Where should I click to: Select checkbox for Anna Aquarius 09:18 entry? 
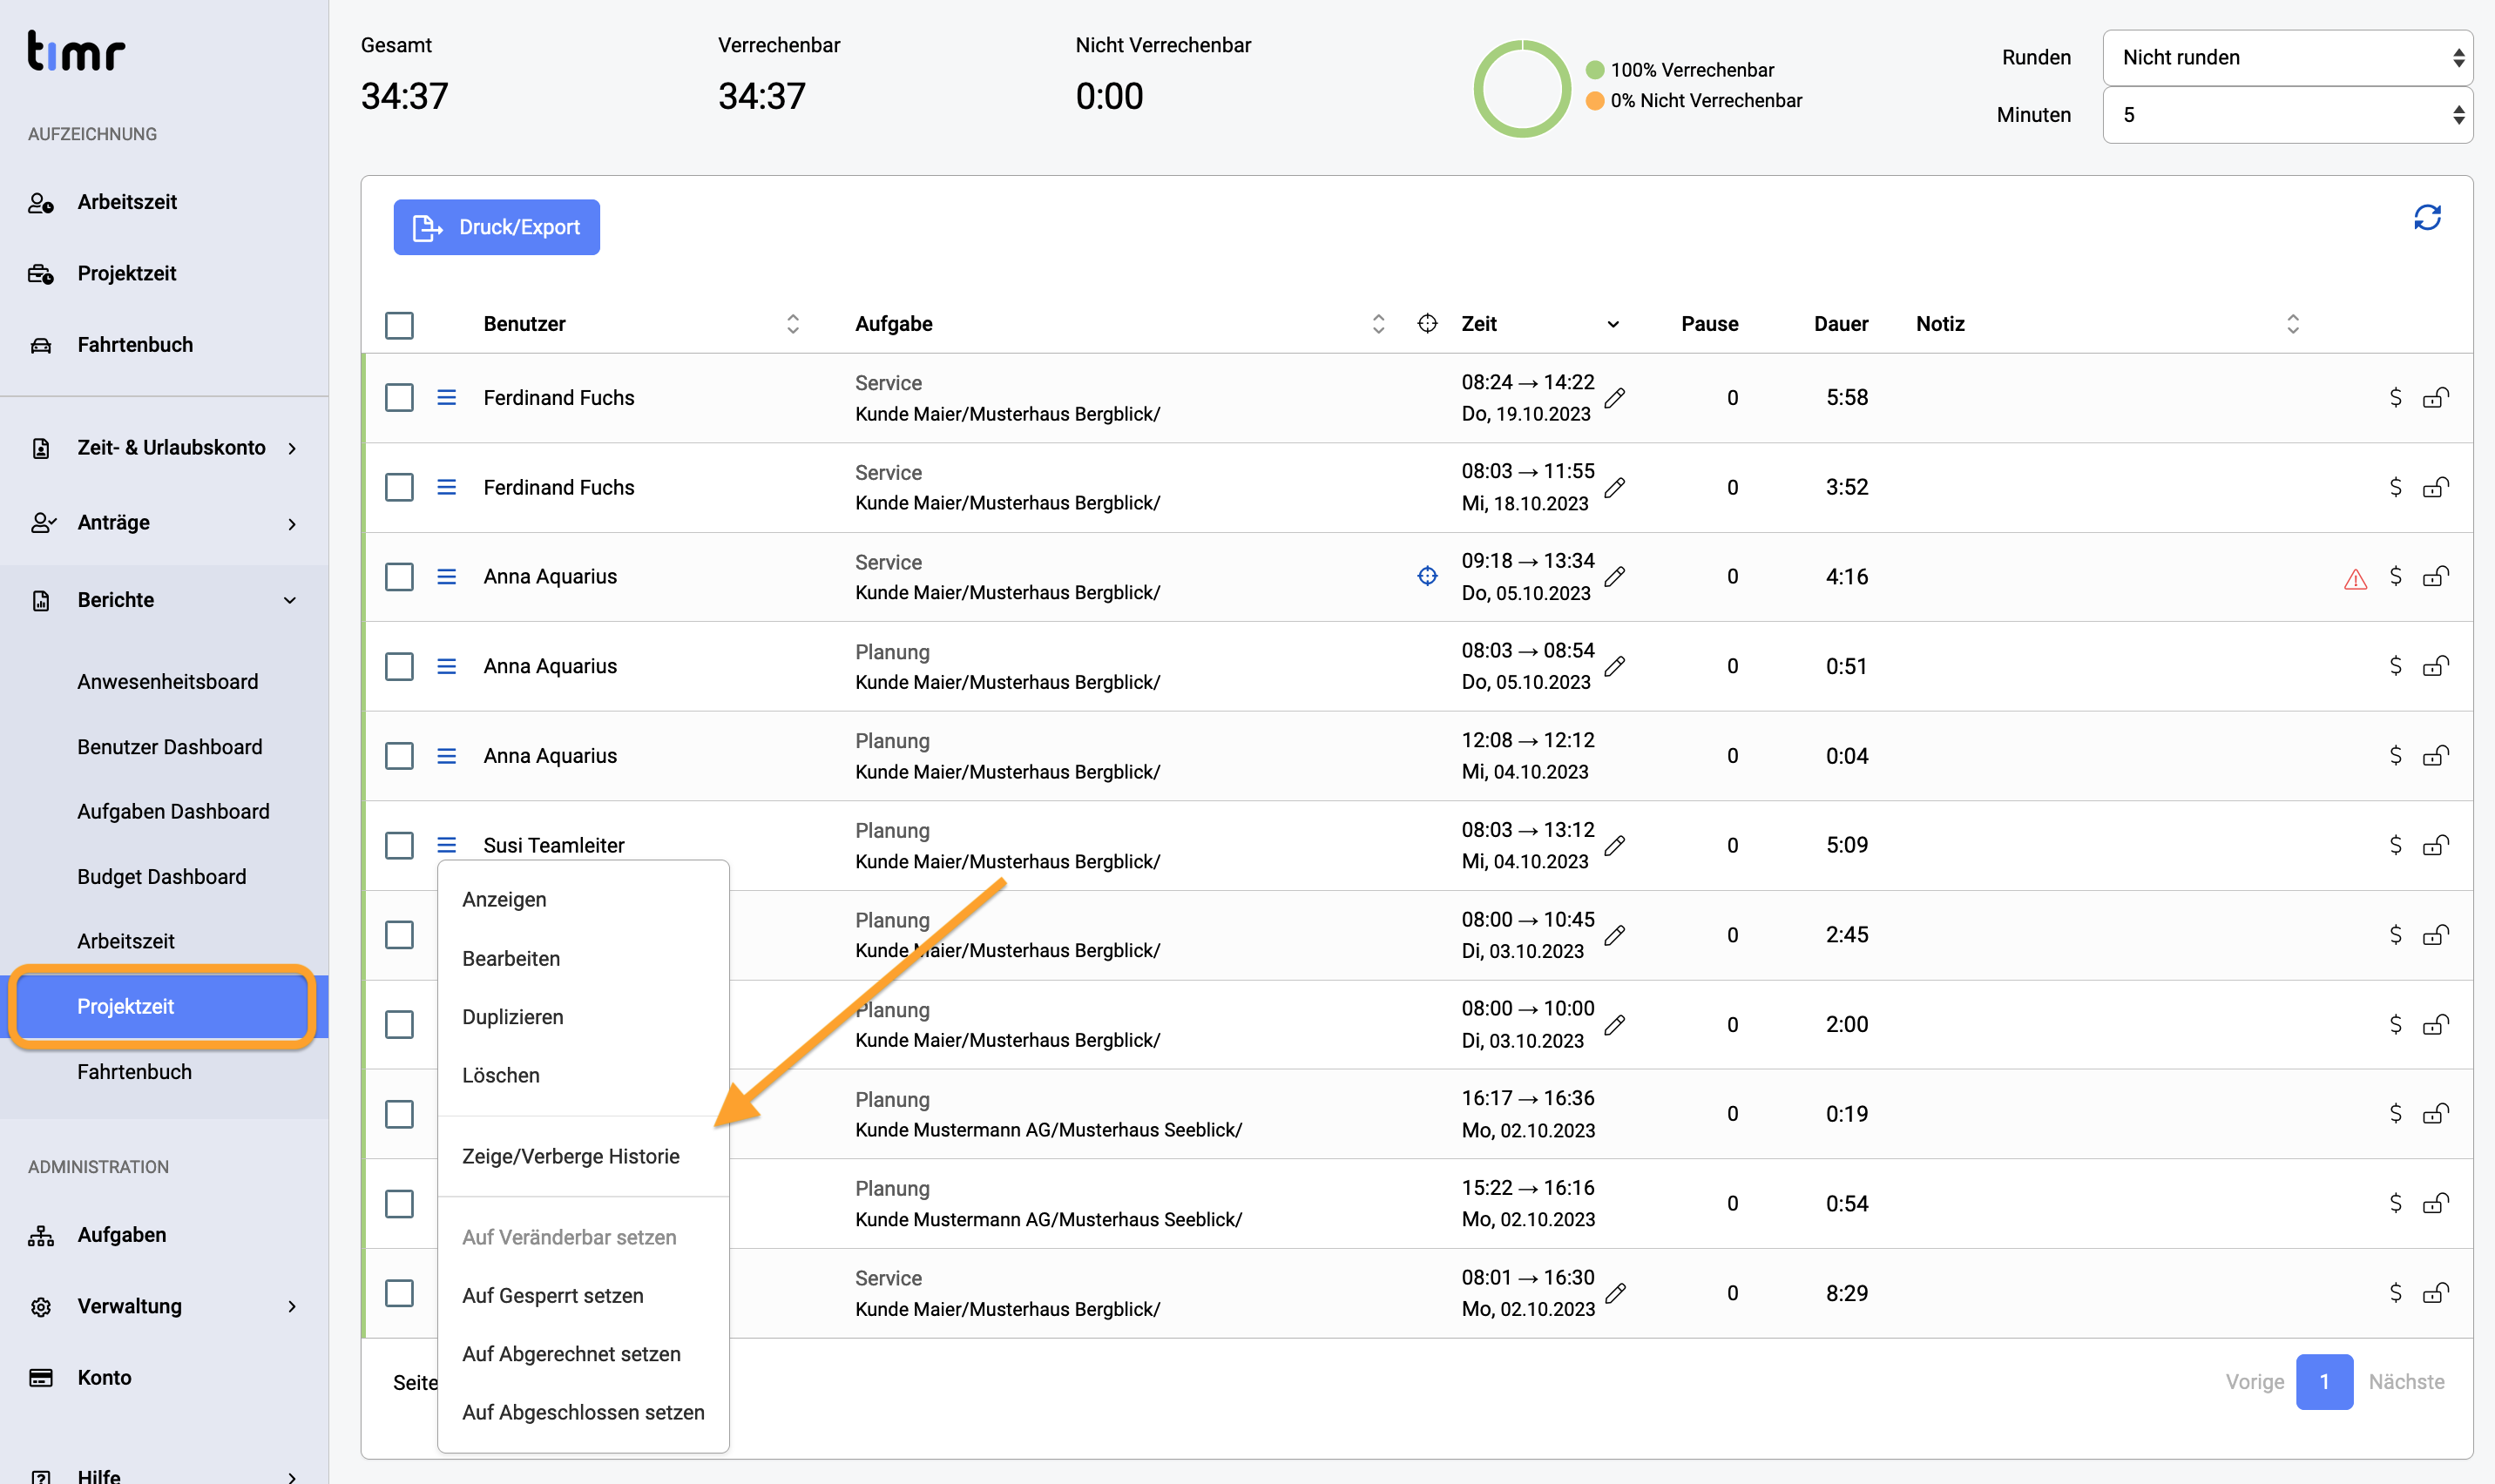[399, 577]
